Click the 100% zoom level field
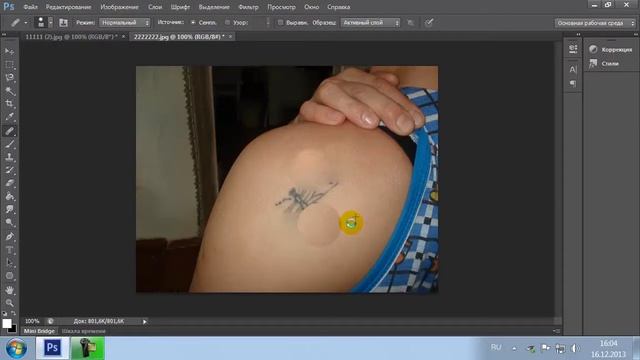The image size is (640, 360). coord(32,321)
